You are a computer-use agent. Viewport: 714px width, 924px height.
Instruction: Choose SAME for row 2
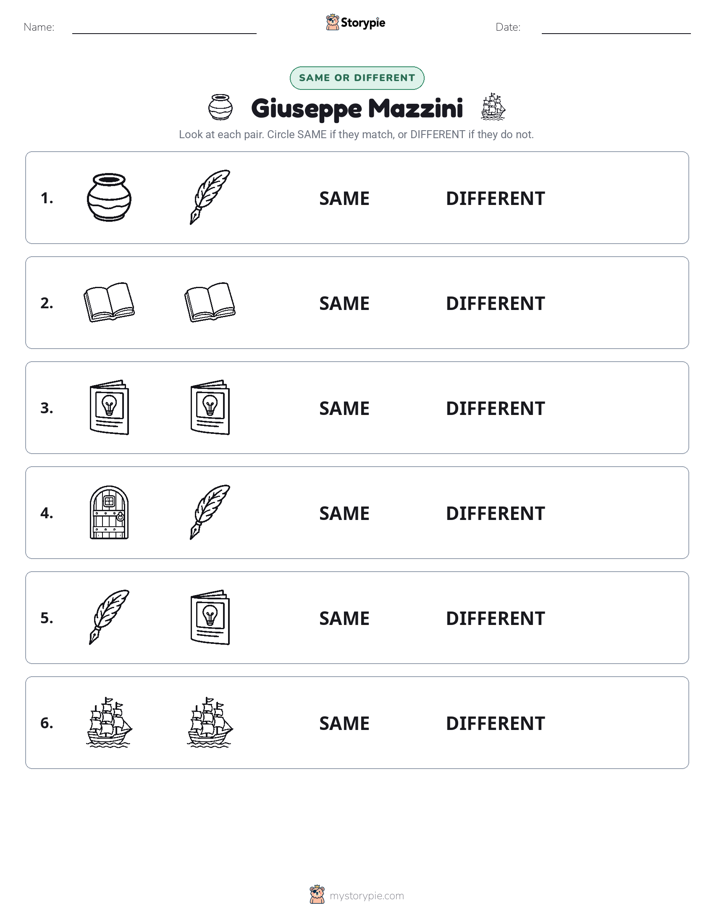point(344,303)
